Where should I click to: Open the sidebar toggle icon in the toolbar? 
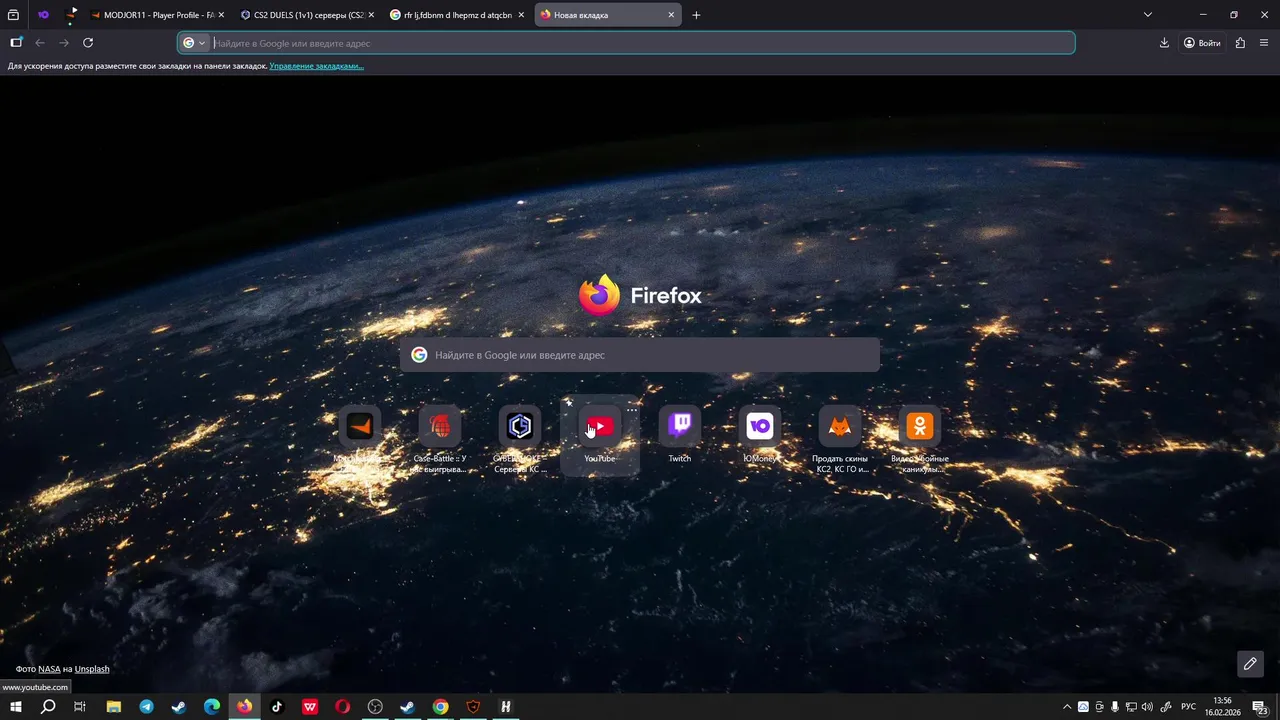point(16,43)
